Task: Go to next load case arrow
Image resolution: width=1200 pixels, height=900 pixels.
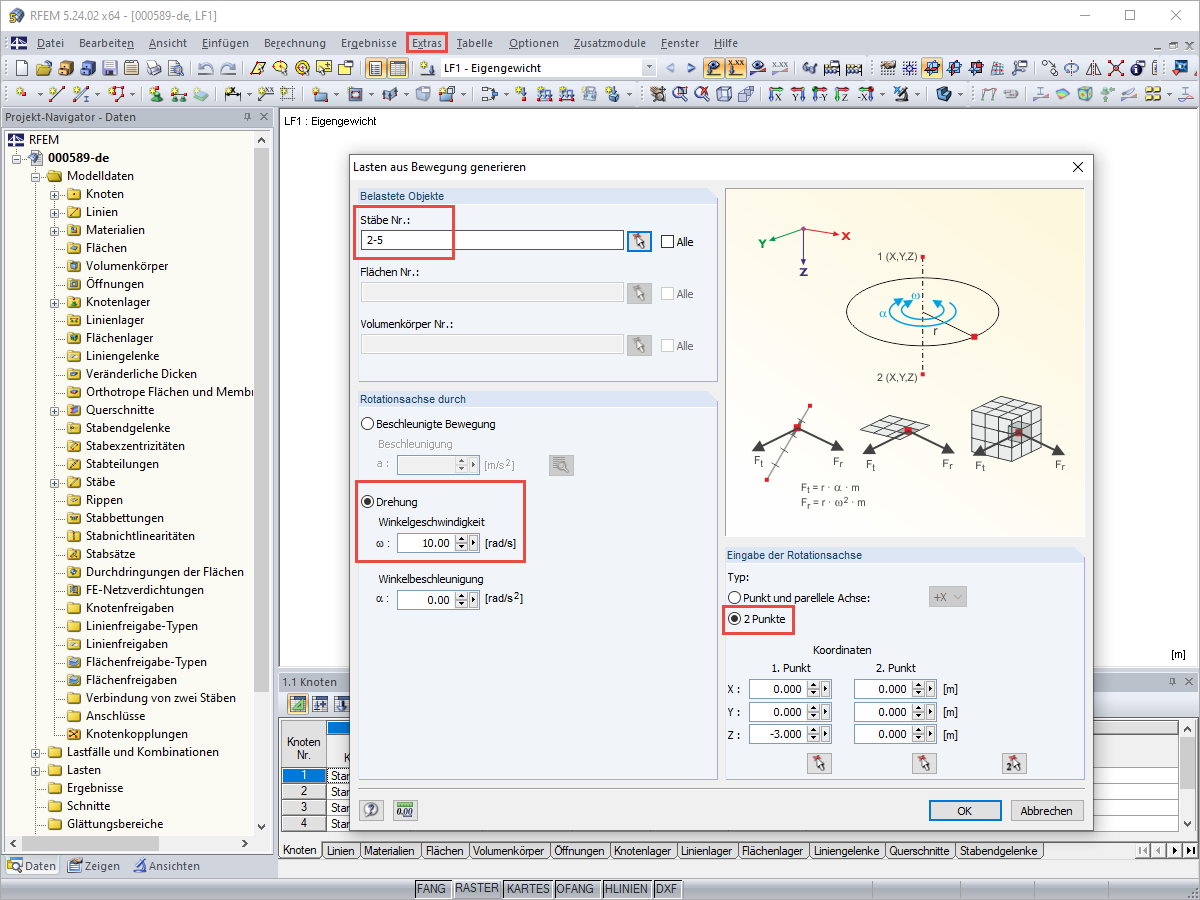Action: pyautogui.click(x=692, y=68)
